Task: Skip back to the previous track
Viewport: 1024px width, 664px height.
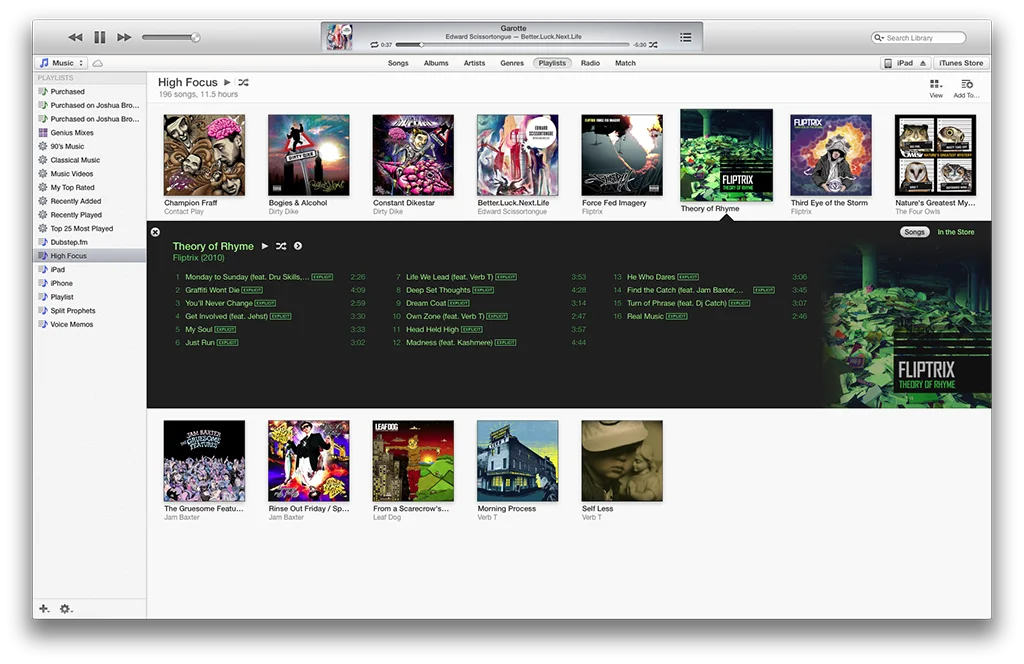Action: coord(75,37)
